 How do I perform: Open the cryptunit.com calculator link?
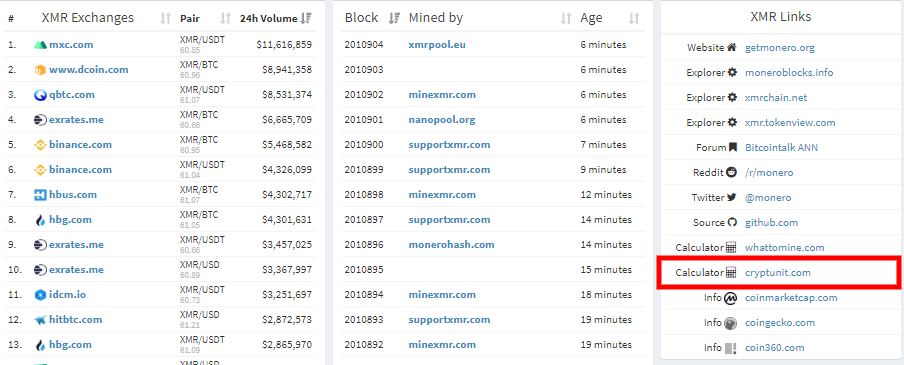click(778, 273)
